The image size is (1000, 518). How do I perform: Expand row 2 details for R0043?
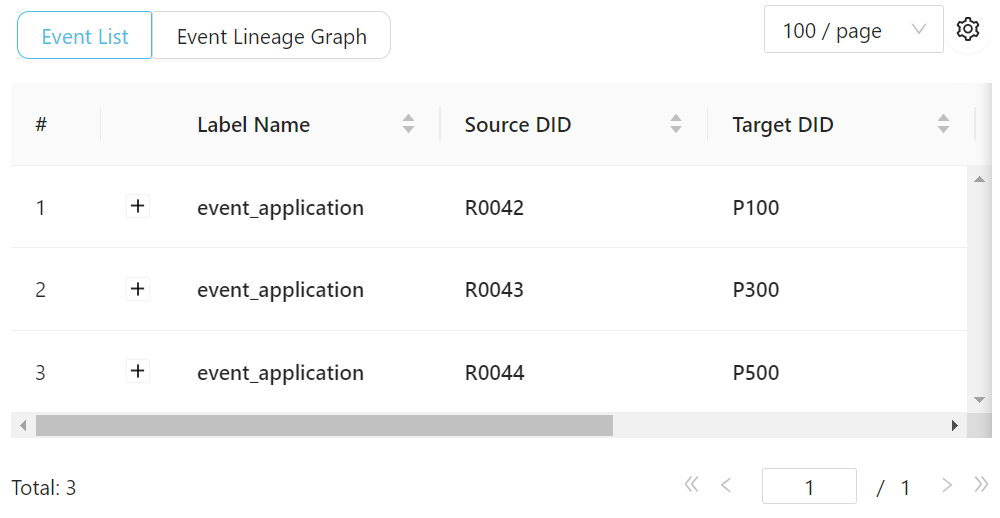pos(138,290)
